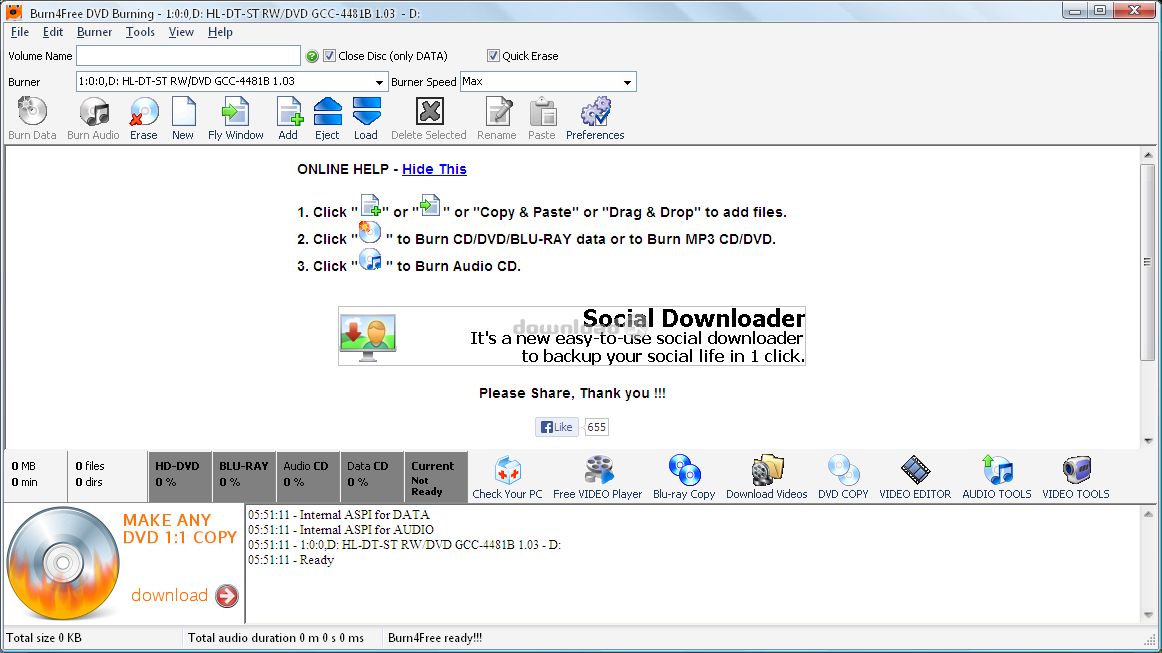Click the log pane scroll up arrow
This screenshot has height=653, width=1162.
point(1148,514)
